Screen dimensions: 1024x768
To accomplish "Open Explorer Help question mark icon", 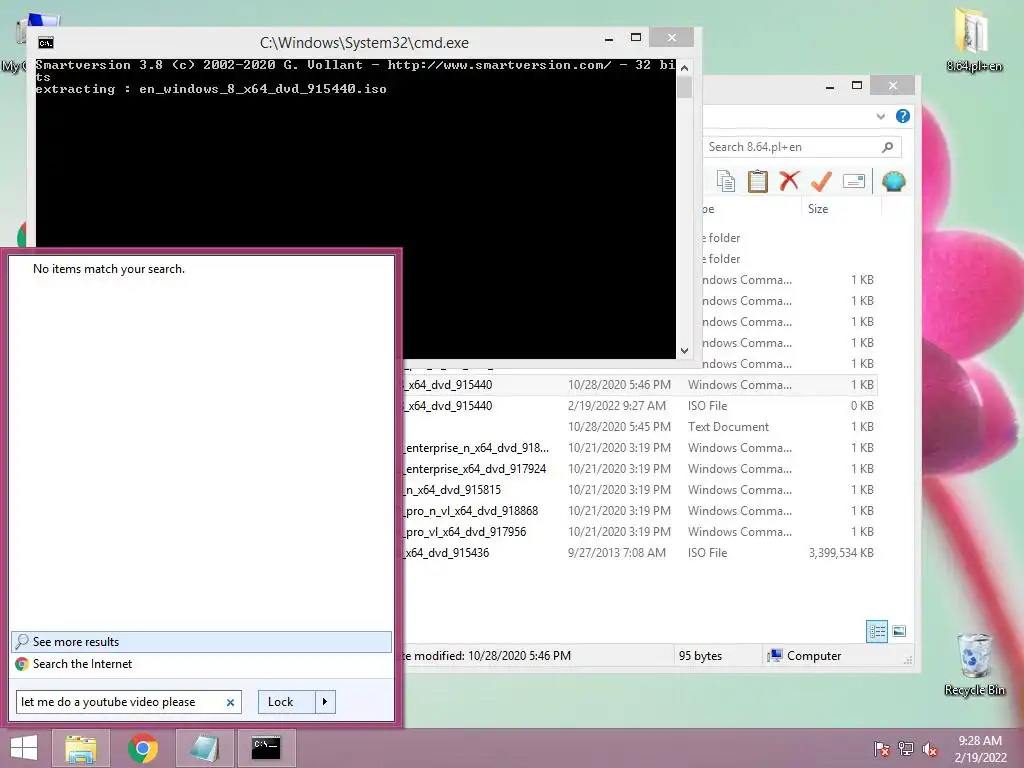I will click(903, 116).
